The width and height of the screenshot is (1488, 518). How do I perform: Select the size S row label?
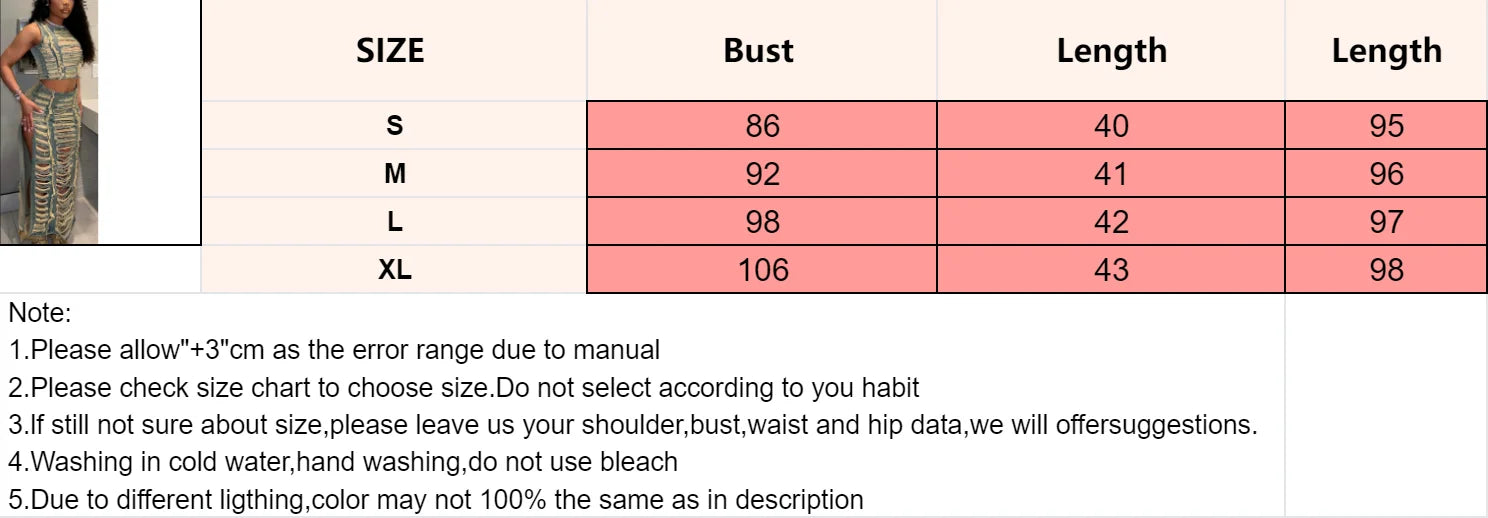click(395, 126)
